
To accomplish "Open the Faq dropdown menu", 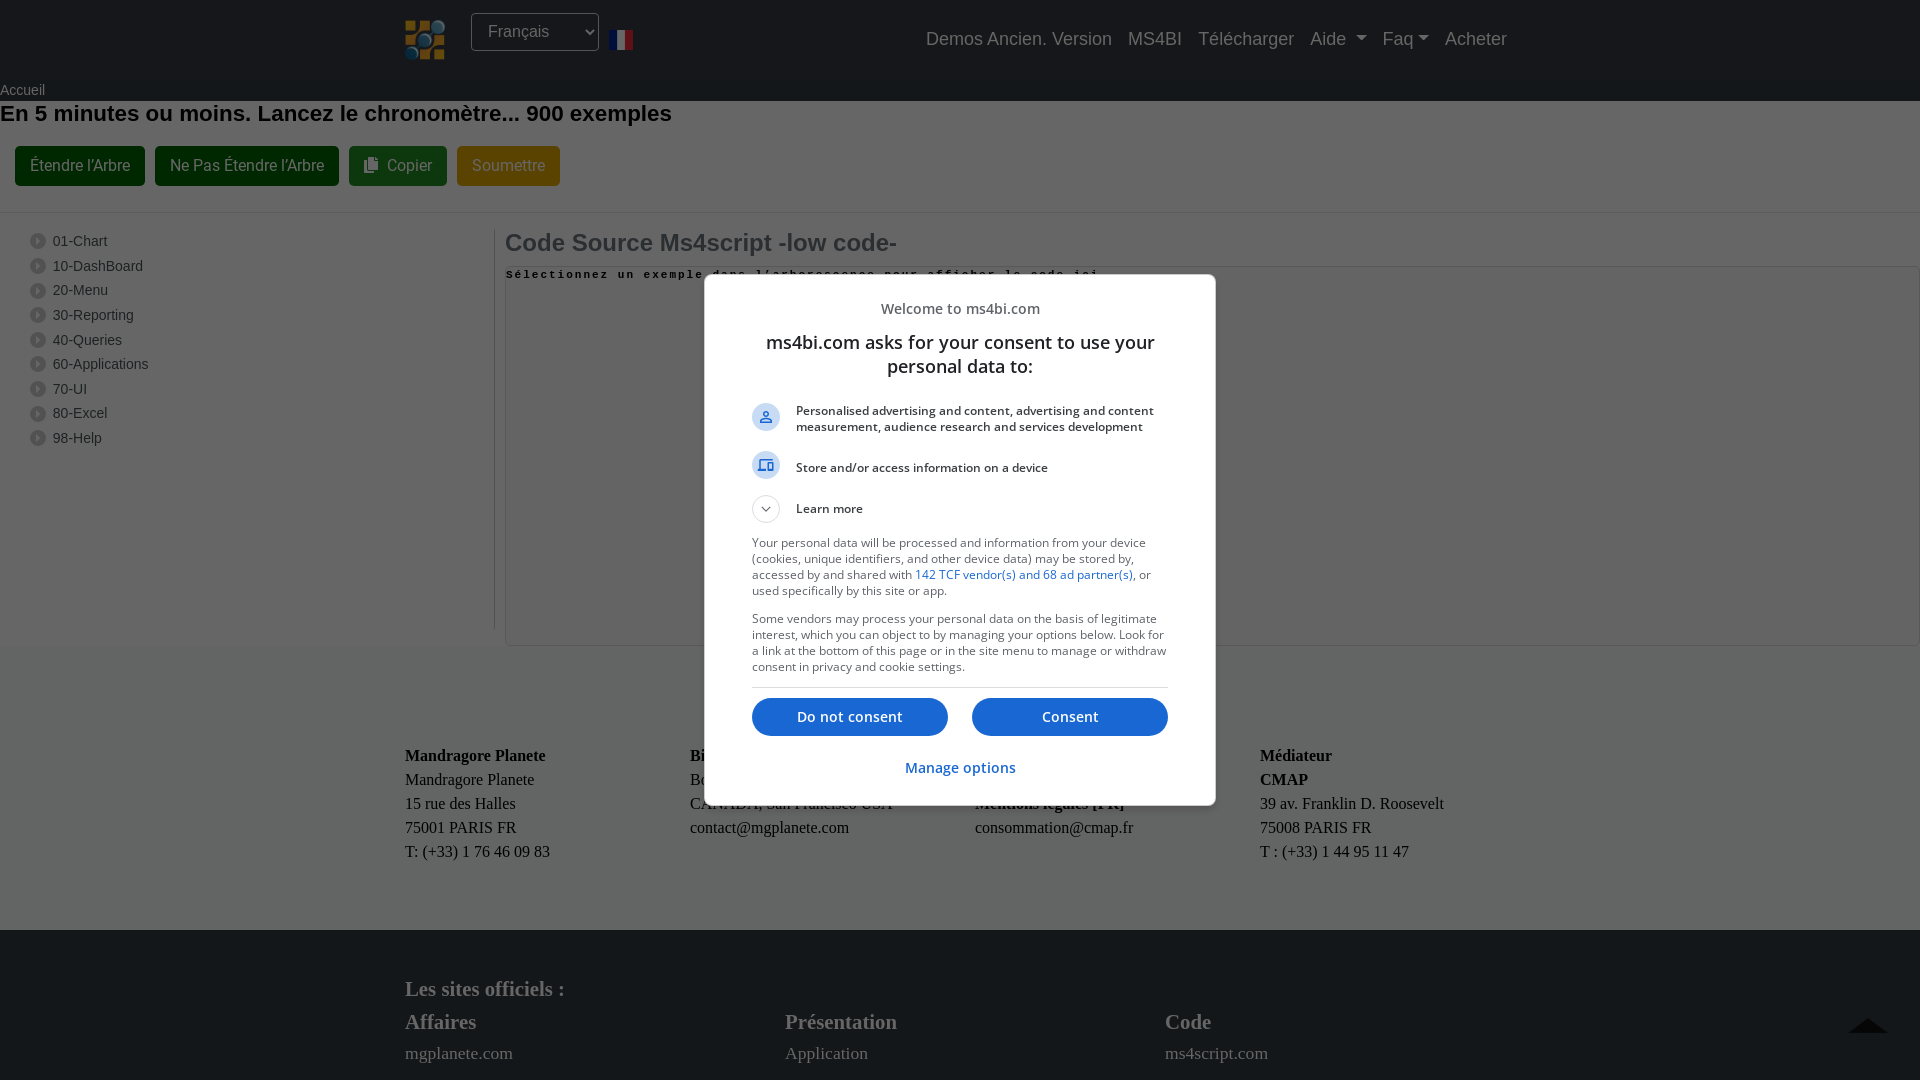I will [1405, 39].
